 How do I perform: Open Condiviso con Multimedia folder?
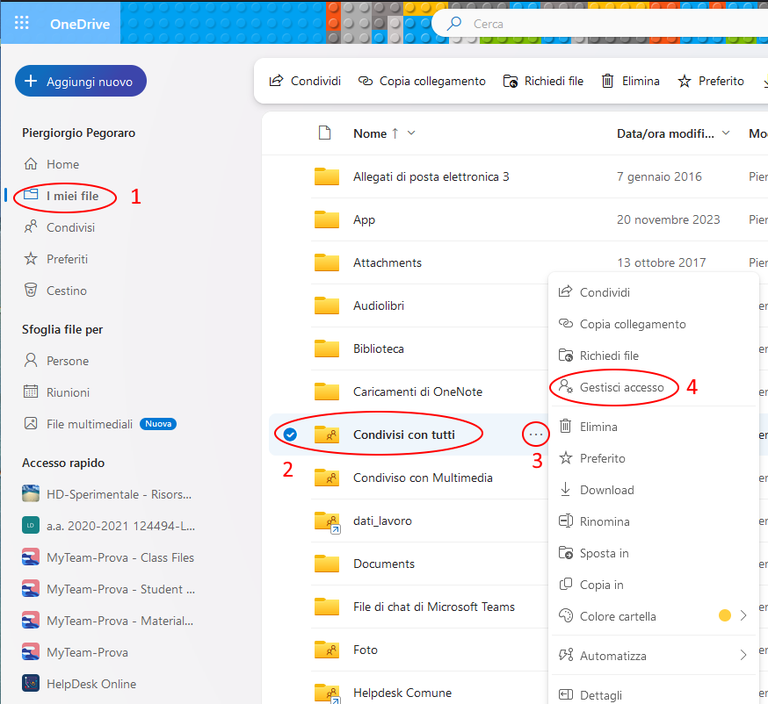423,478
